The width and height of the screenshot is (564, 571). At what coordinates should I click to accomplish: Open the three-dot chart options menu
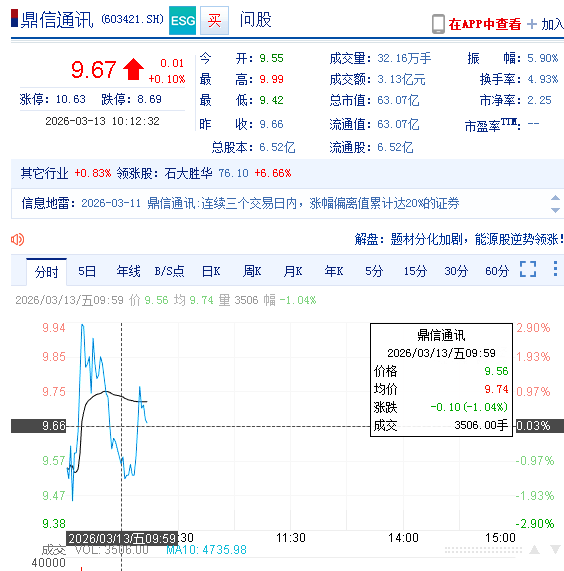pyautogui.click(x=555, y=269)
